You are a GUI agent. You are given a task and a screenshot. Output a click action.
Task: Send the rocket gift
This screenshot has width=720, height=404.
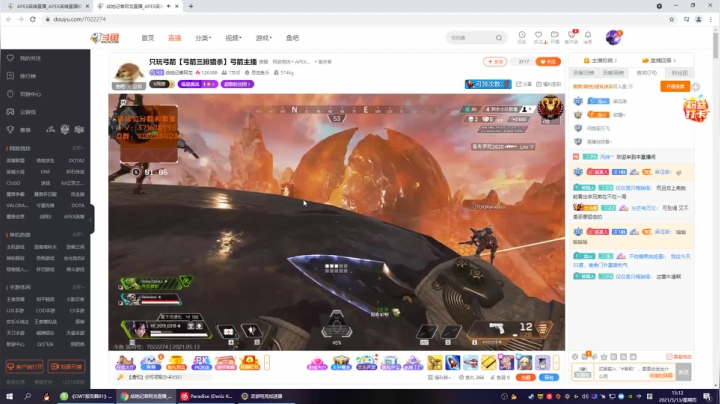pyautogui.click(x=452, y=363)
